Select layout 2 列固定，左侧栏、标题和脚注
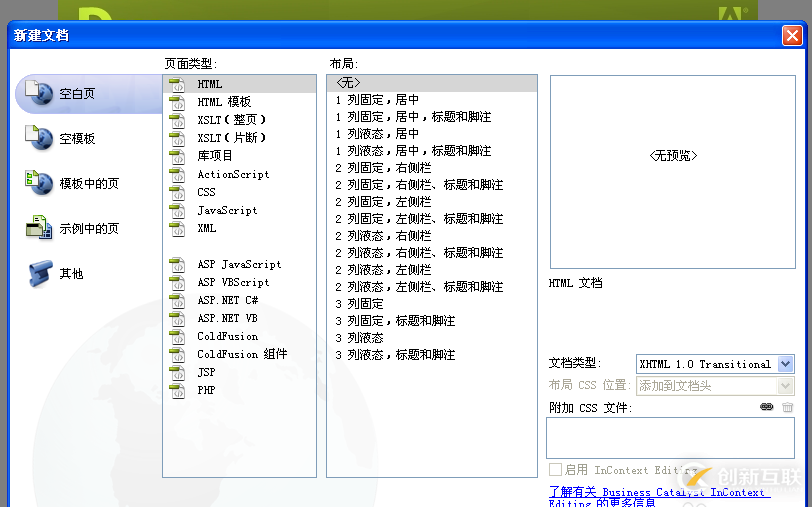812x507 pixels. pos(432,219)
